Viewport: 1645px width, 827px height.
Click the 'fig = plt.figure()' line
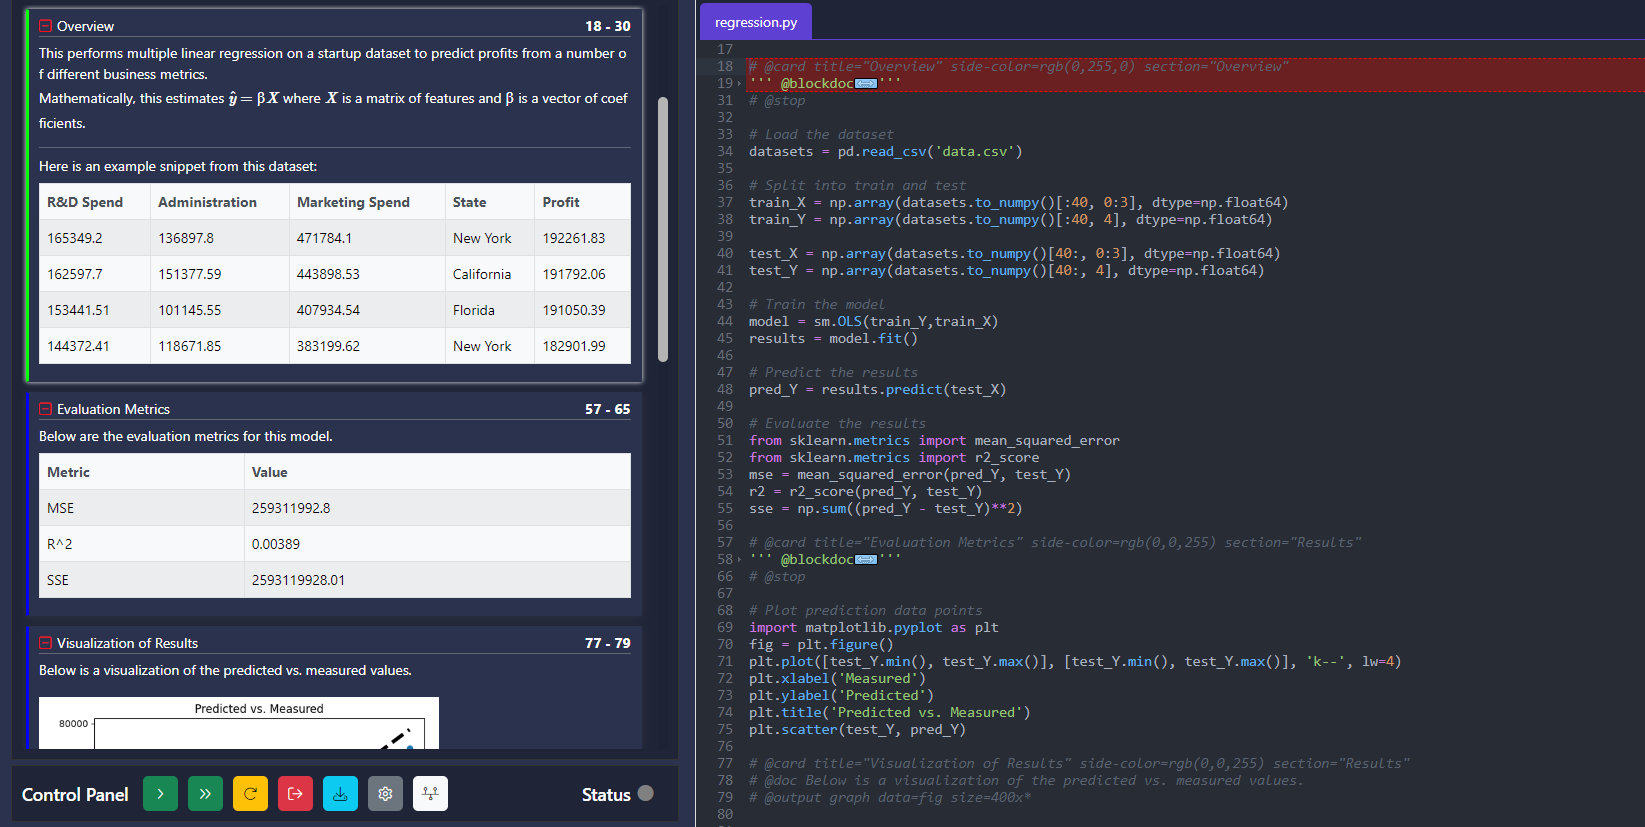821,645
